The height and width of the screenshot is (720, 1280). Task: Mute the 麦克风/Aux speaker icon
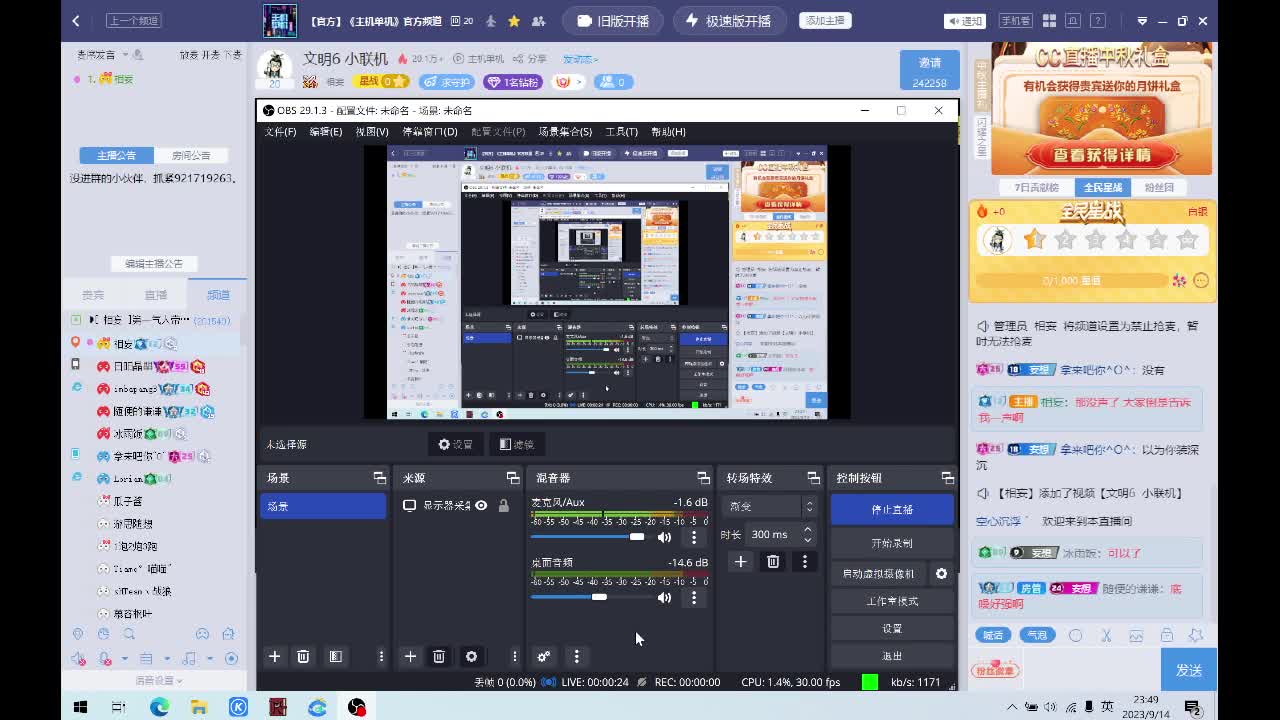coord(664,537)
